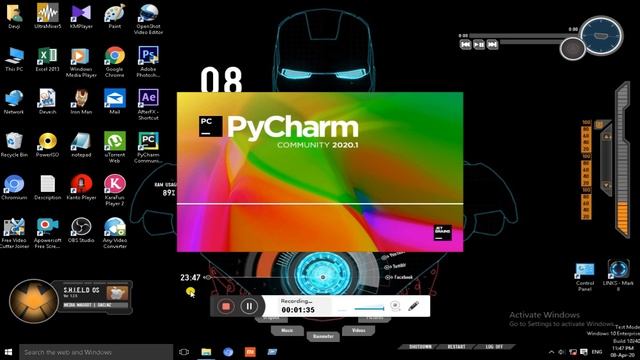Image resolution: width=640 pixels, height=360 pixels.
Task: Select the Adobe Photoshop shortcut
Action: tap(148, 62)
